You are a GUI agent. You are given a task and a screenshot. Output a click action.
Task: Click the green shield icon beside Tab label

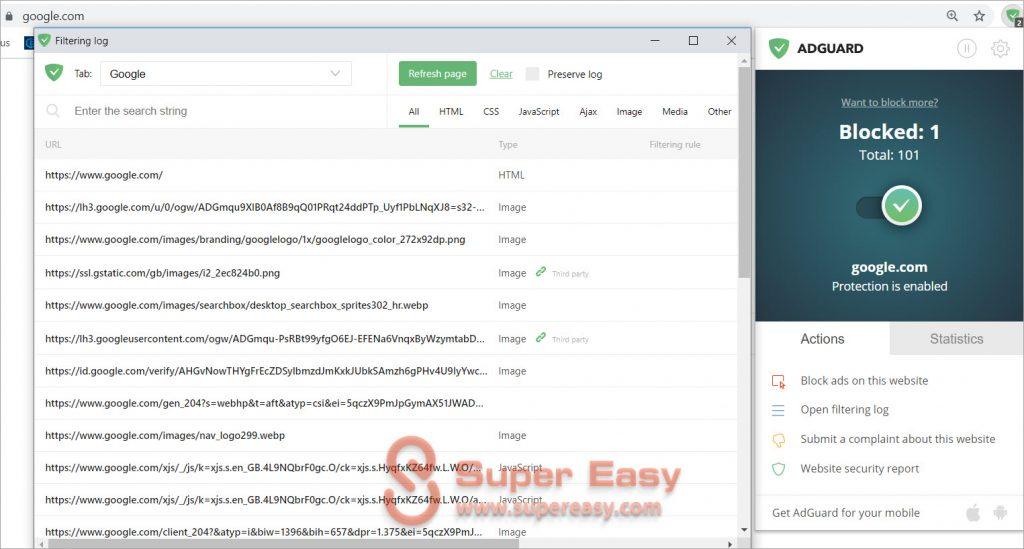coord(54,72)
